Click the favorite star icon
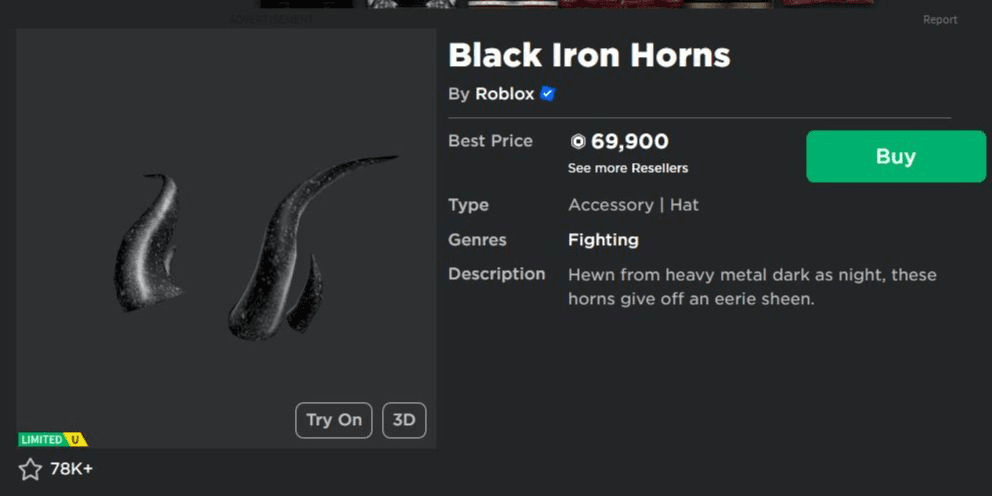This screenshot has width=992, height=496. (30, 469)
